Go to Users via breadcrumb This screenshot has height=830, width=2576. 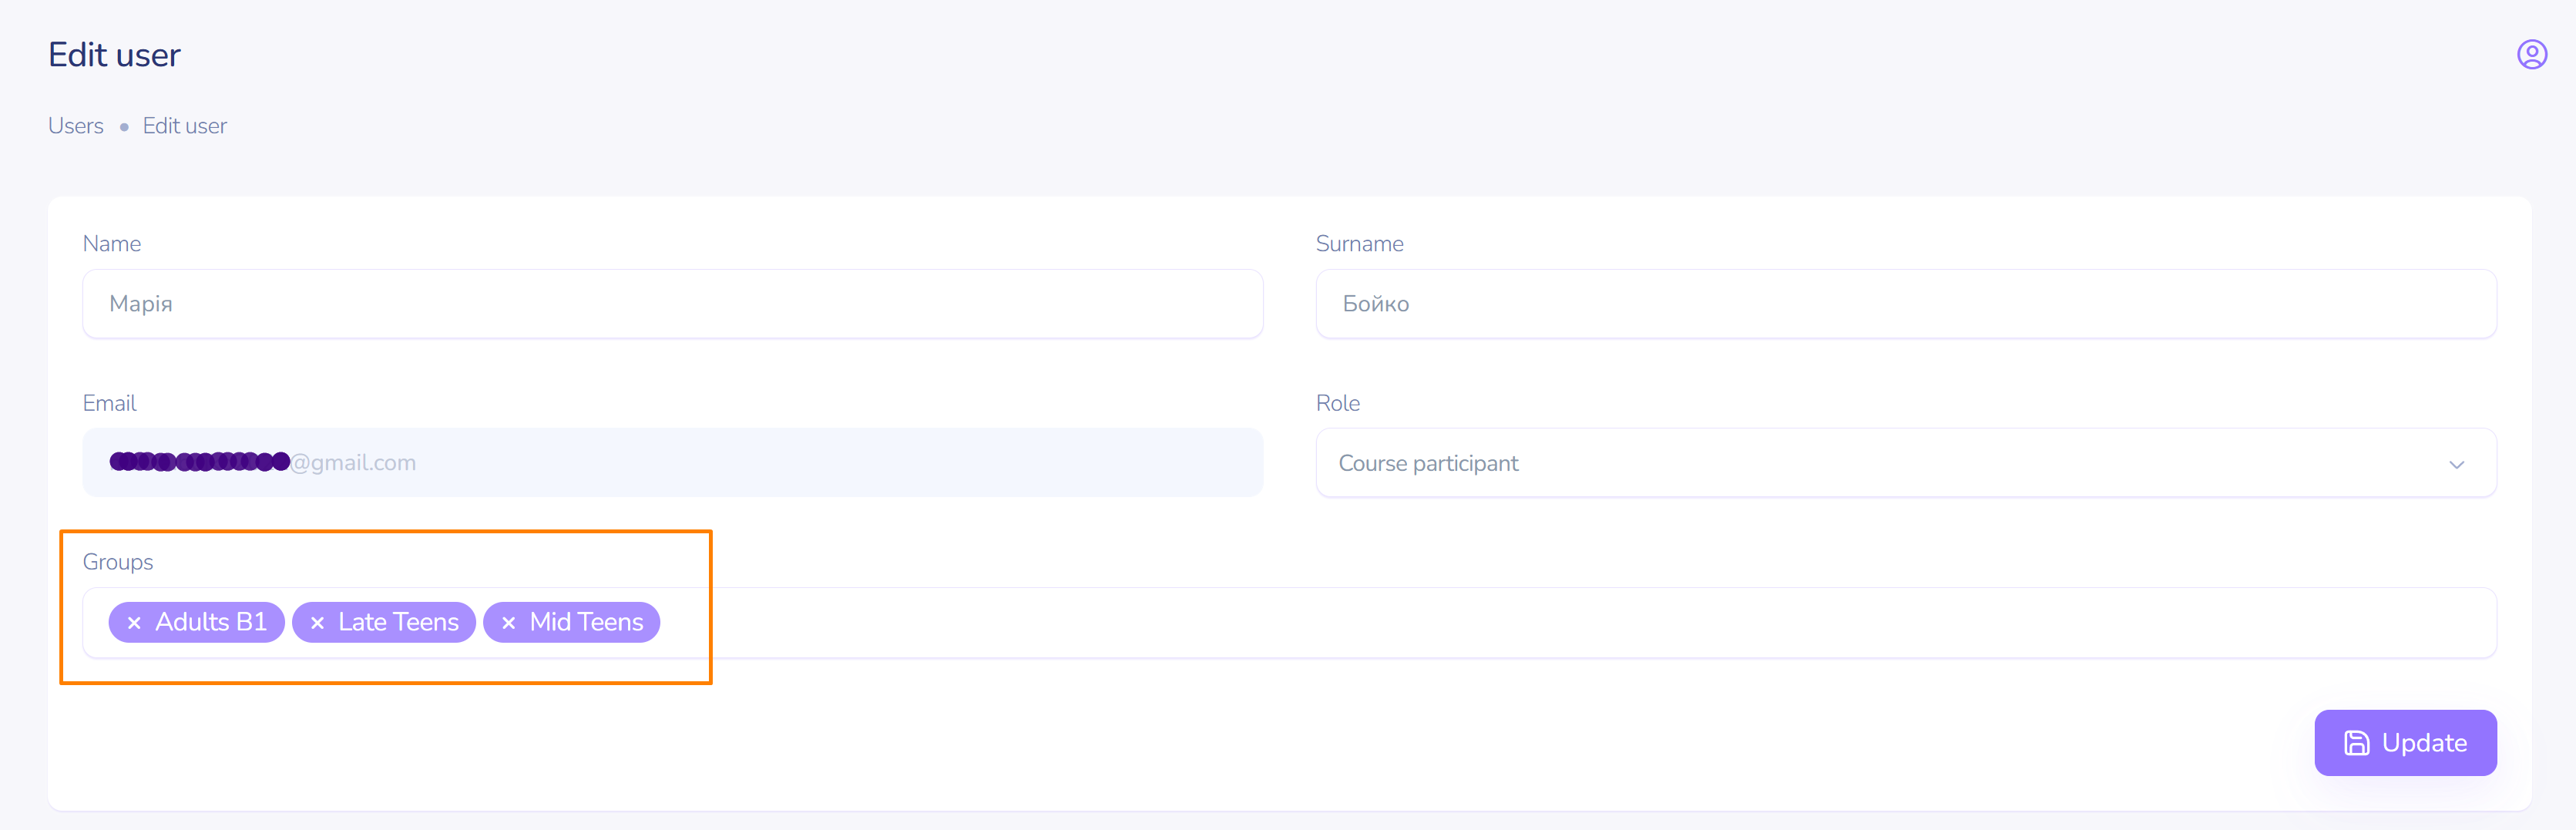(x=76, y=126)
